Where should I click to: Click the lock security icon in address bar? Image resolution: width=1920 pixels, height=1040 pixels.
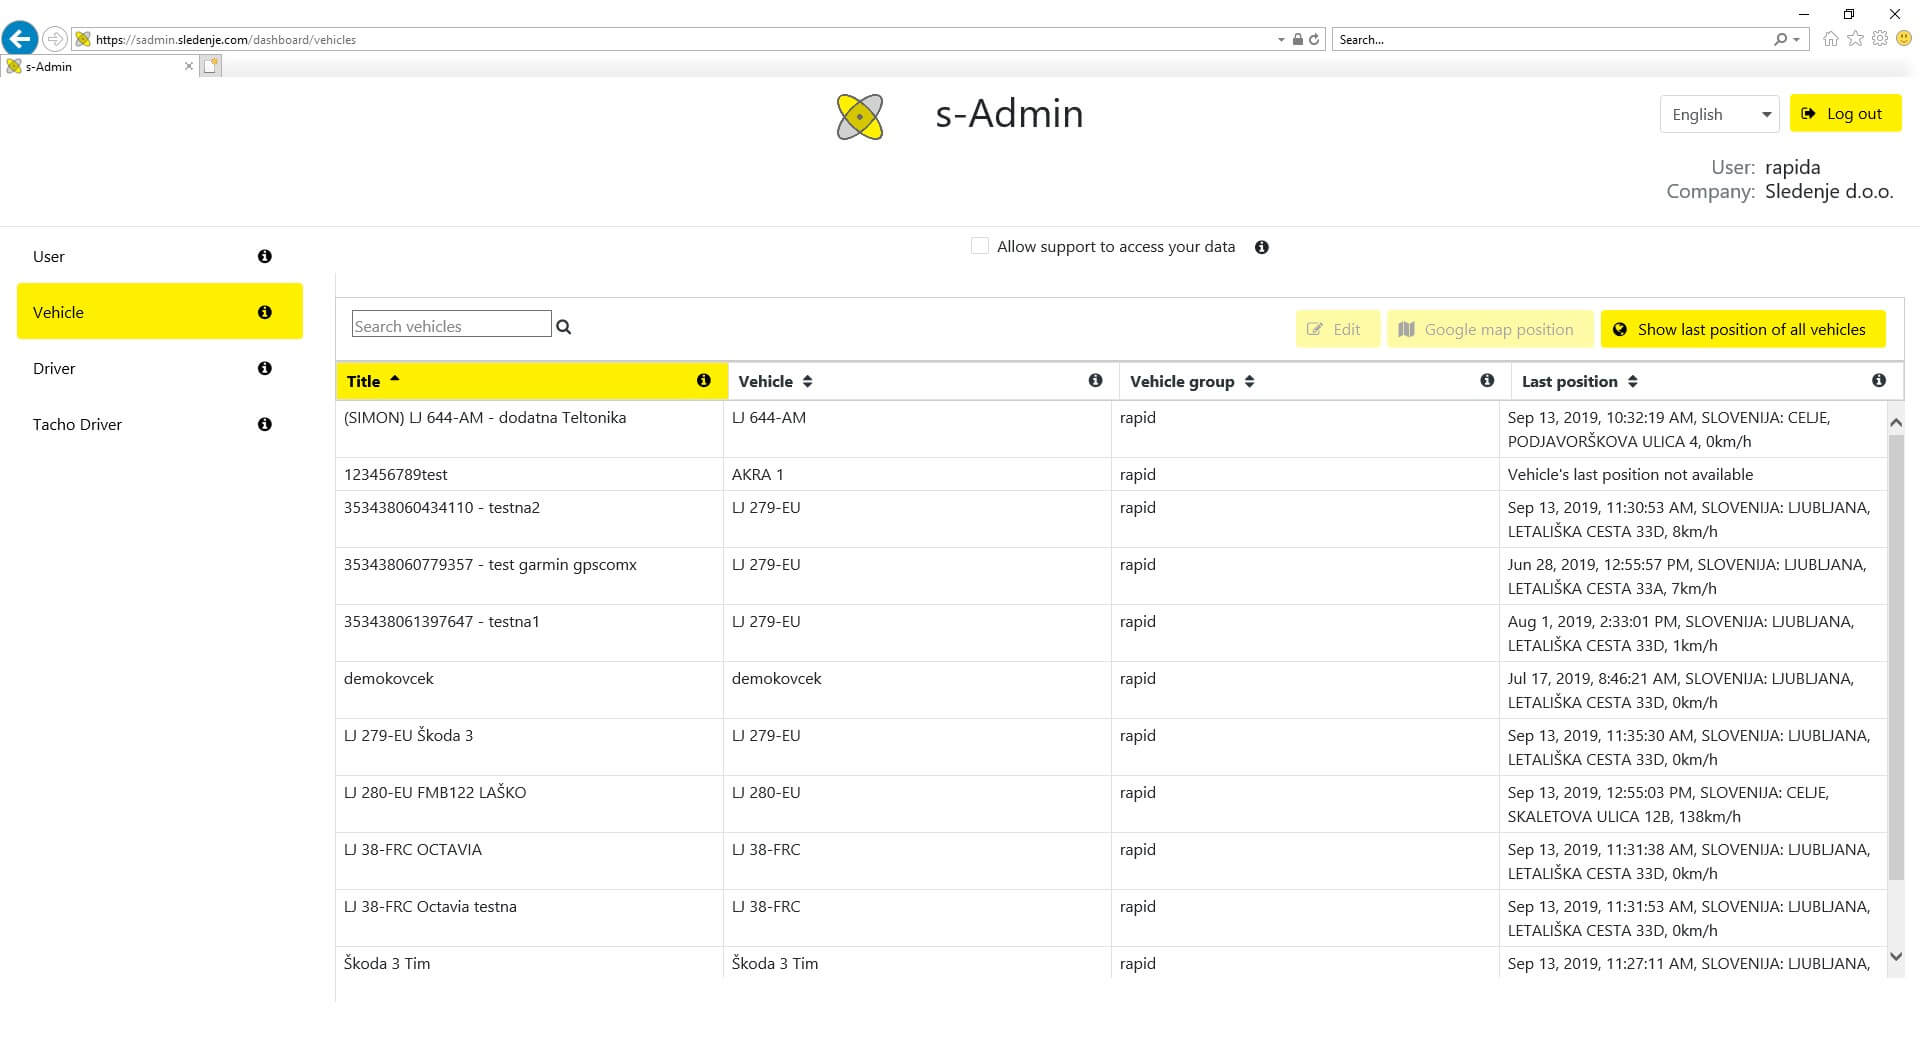click(1297, 40)
